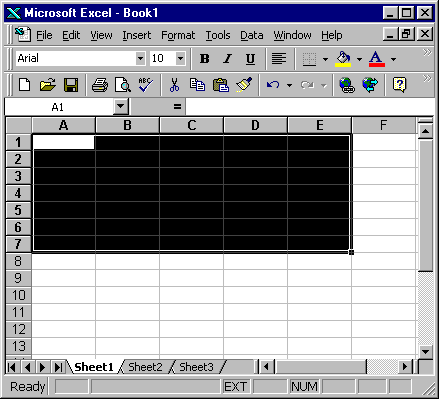This screenshot has height=399, width=439.
Task: Expand the font color dropdown arrow
Action: (393, 59)
